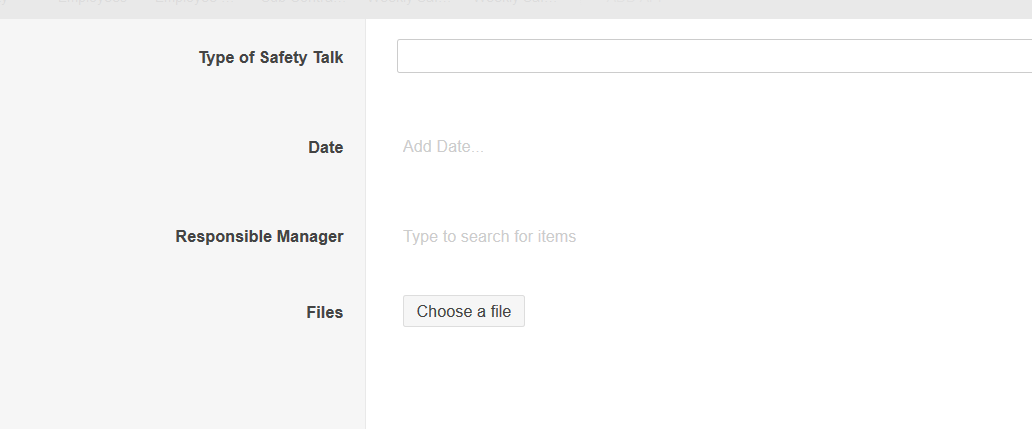1032x429 pixels.
Task: Switch to the Employees tab
Action: point(91,3)
